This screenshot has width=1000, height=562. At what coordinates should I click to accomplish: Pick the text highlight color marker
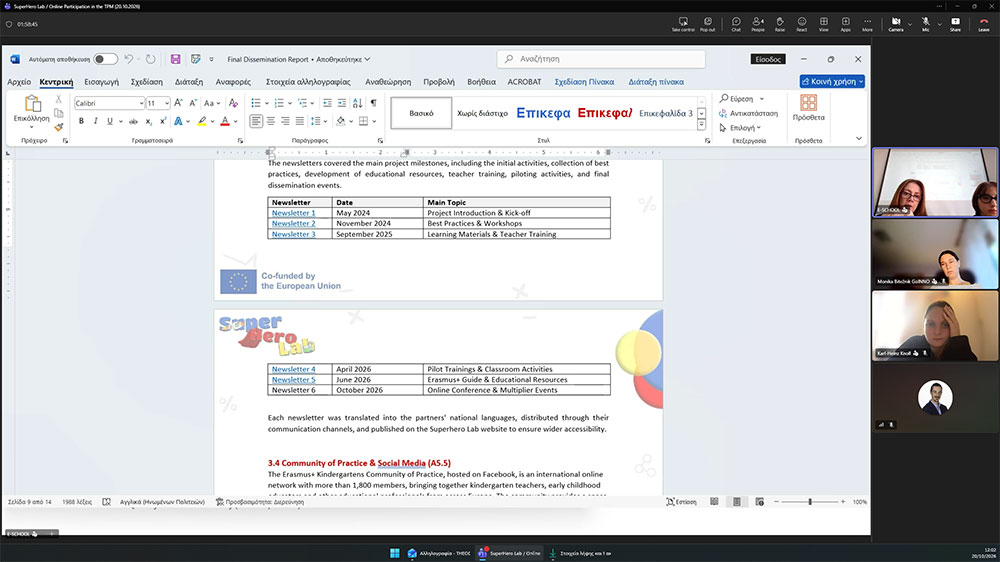[202, 121]
